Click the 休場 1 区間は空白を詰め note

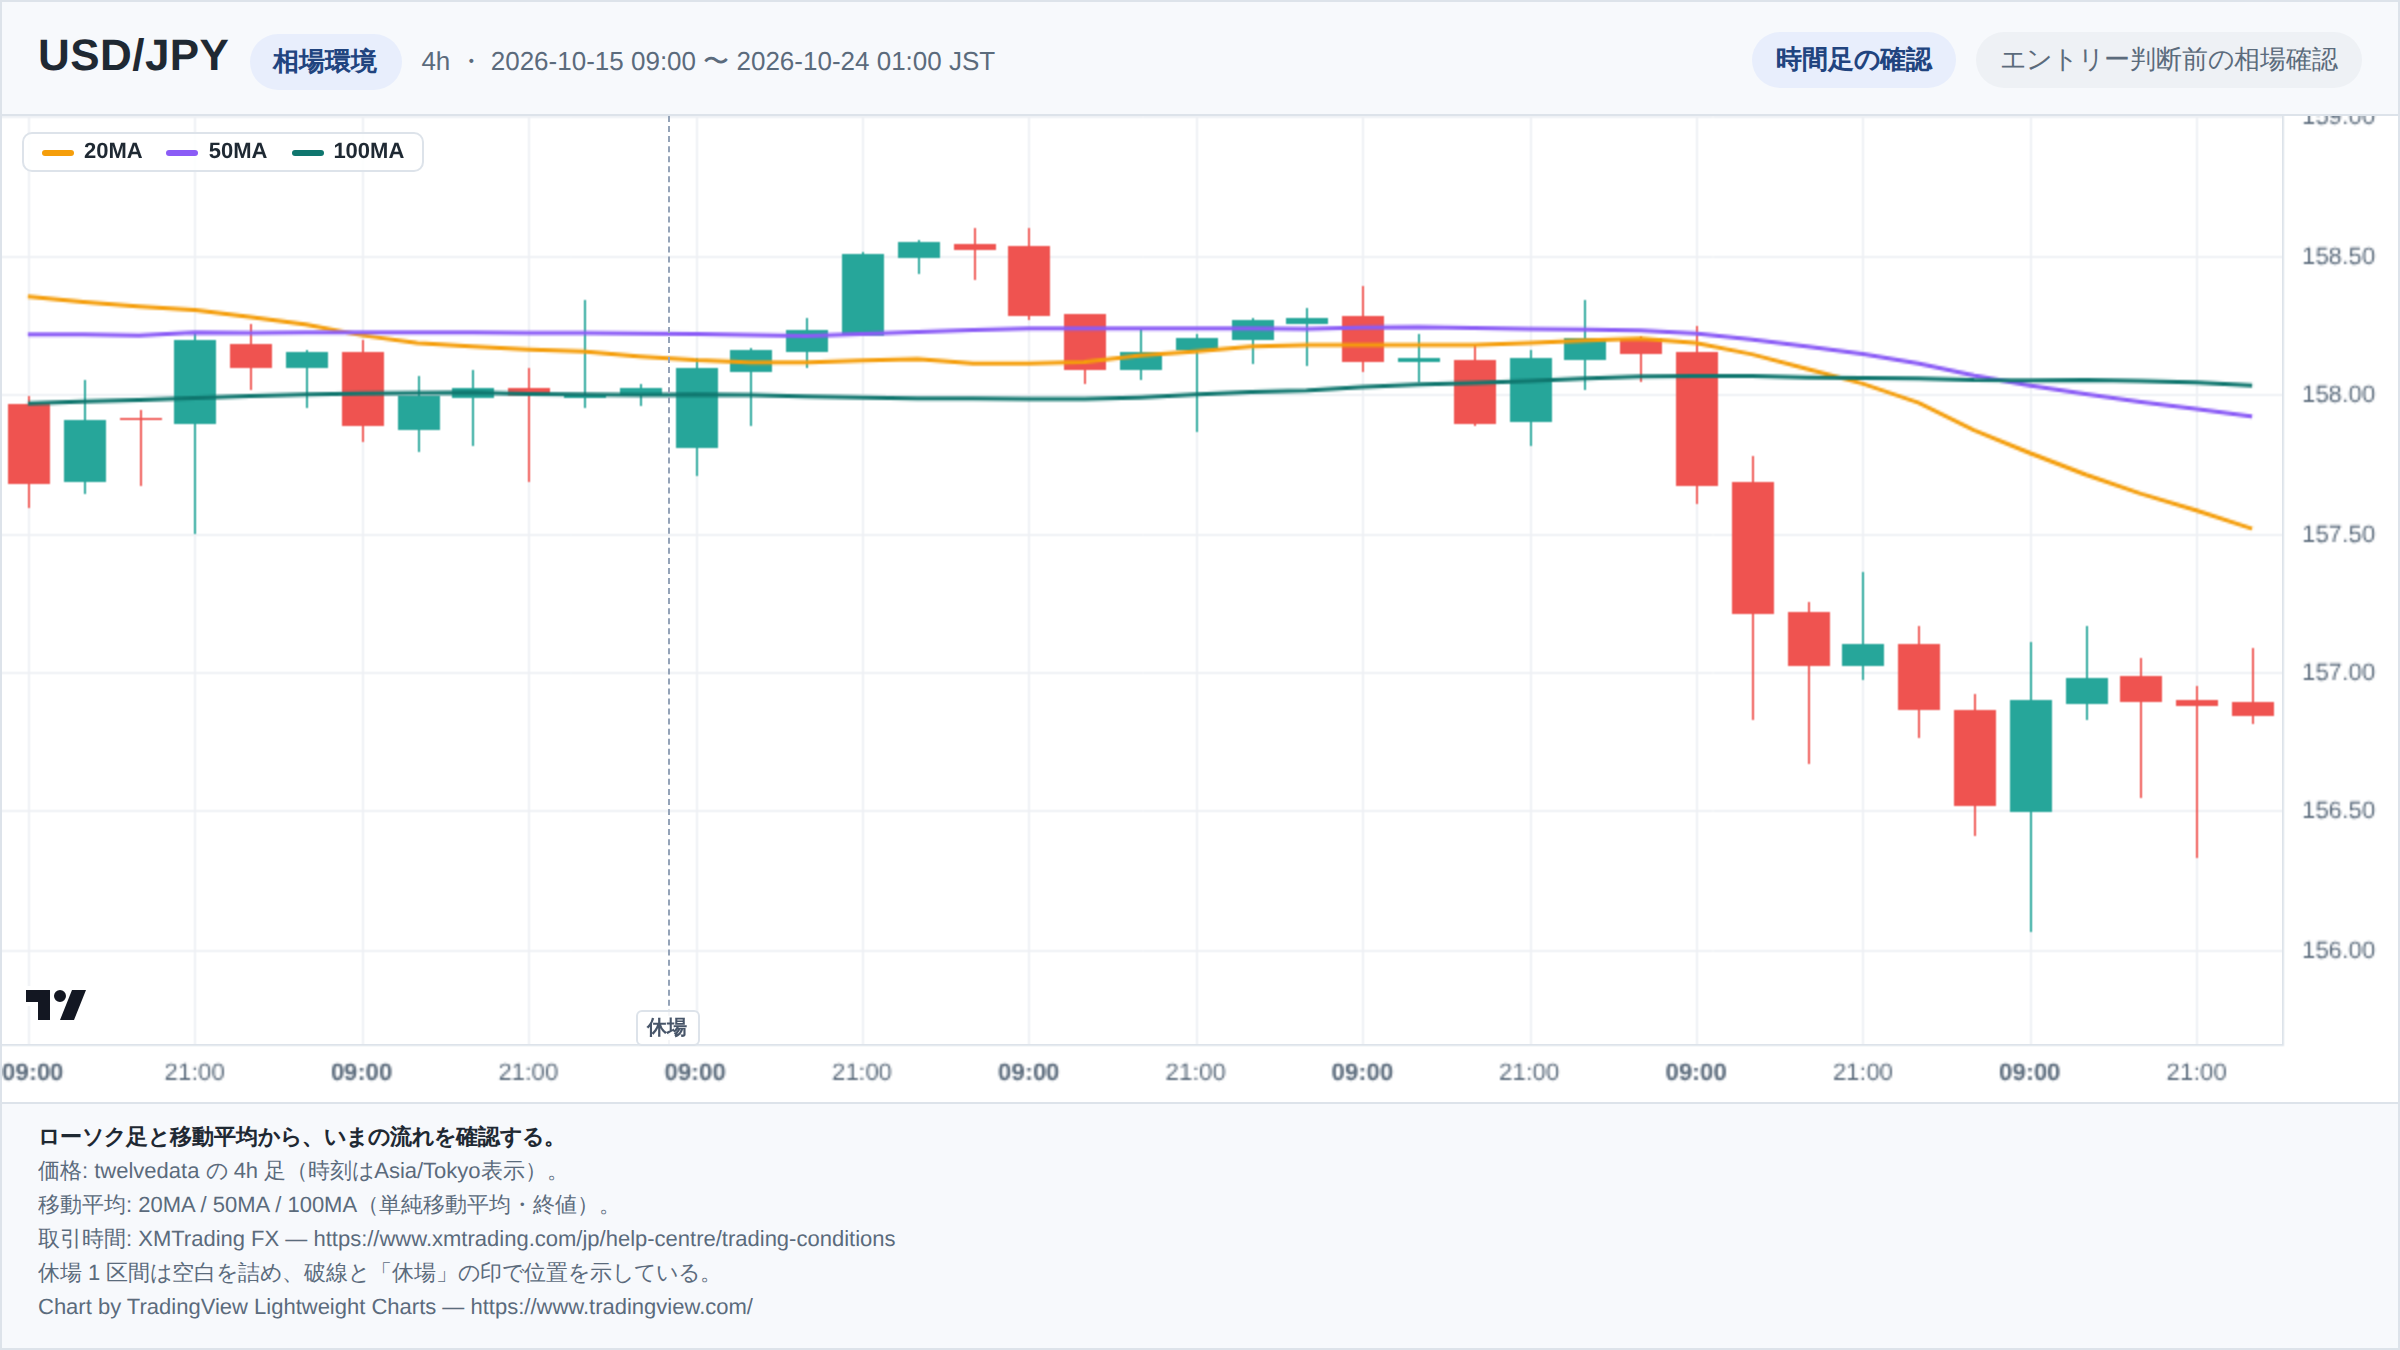coord(378,1273)
